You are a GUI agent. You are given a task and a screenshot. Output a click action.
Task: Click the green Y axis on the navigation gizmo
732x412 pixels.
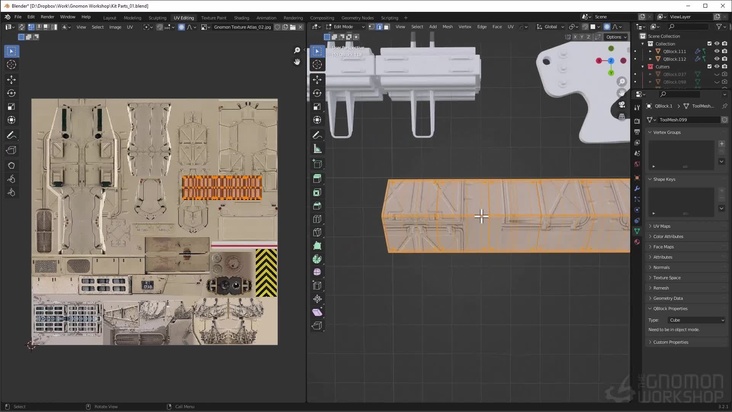611,73
